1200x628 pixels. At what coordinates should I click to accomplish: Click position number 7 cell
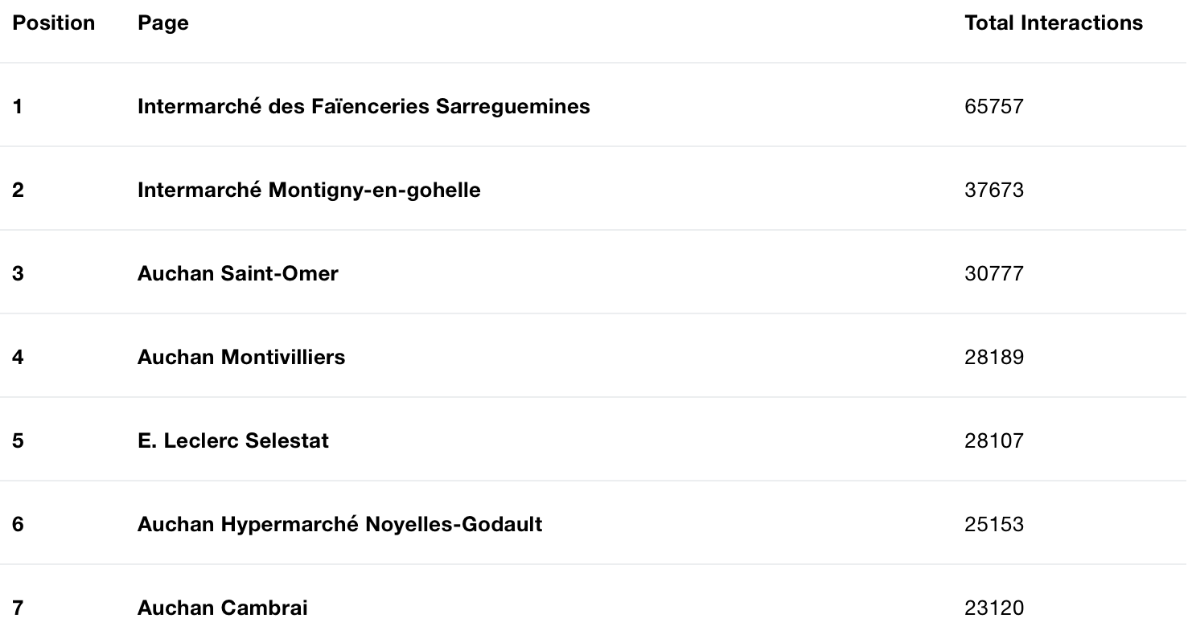[x=17, y=607]
